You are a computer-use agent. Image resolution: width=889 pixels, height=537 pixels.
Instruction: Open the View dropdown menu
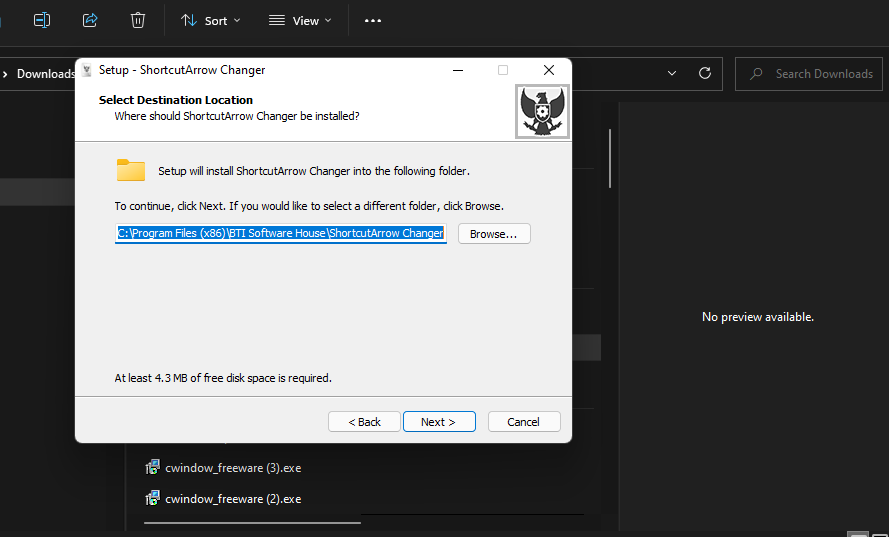[300, 20]
